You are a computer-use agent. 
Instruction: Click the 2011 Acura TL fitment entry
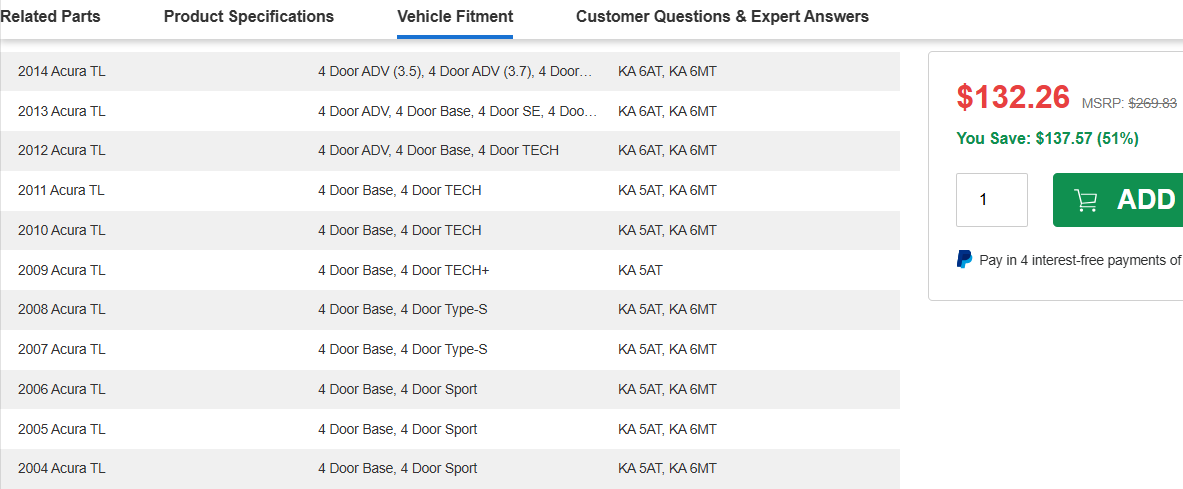450,190
